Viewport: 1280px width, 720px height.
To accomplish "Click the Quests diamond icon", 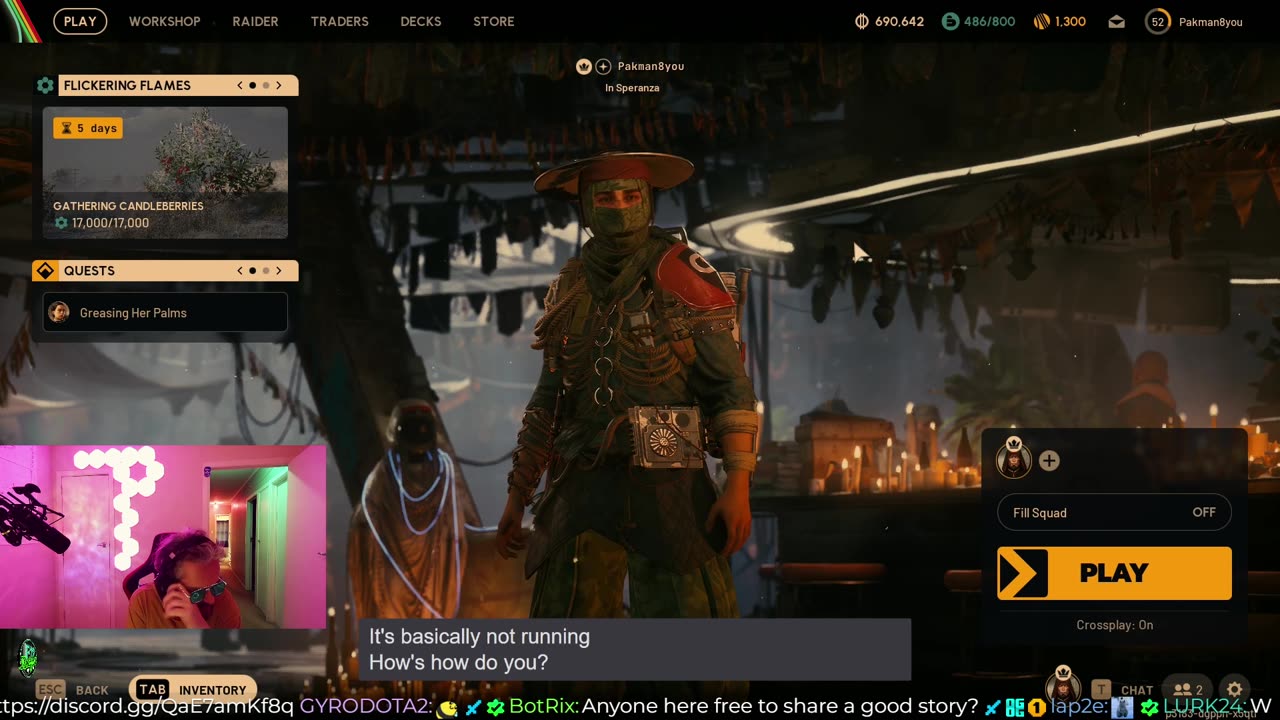I will tap(45, 271).
